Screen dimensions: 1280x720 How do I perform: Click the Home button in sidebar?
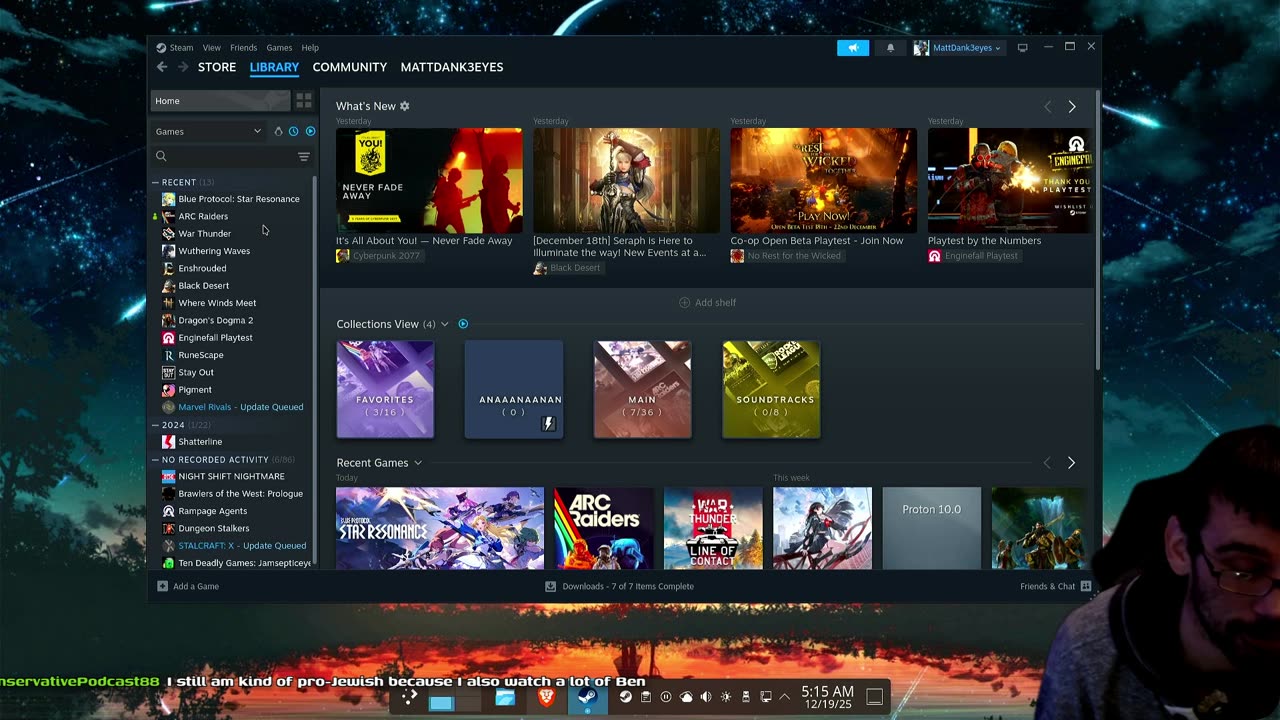[220, 101]
